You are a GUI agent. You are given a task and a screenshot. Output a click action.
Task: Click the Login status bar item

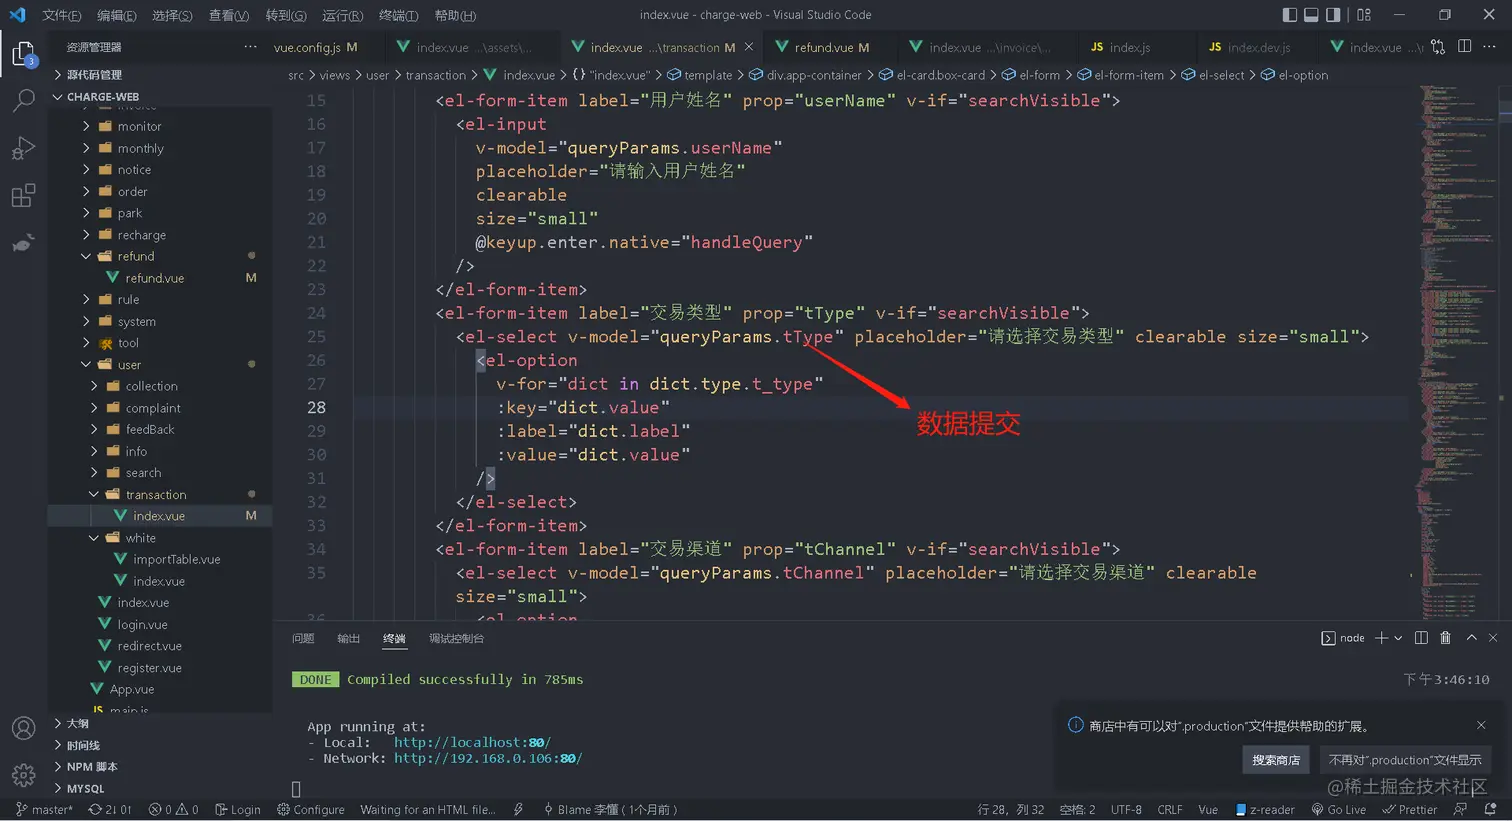(238, 810)
